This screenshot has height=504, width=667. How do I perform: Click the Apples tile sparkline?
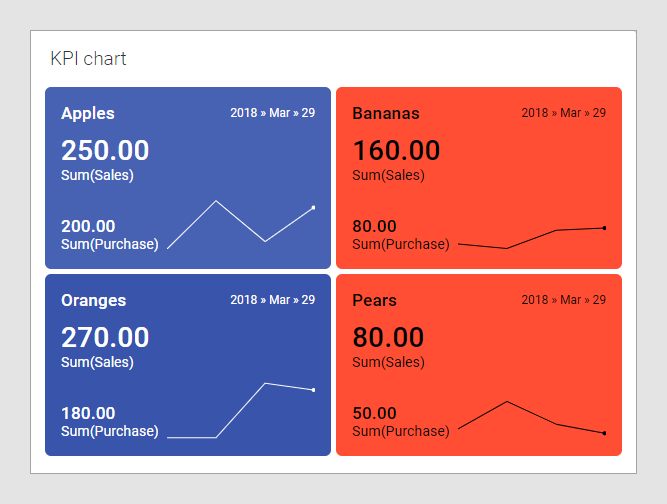240,222
